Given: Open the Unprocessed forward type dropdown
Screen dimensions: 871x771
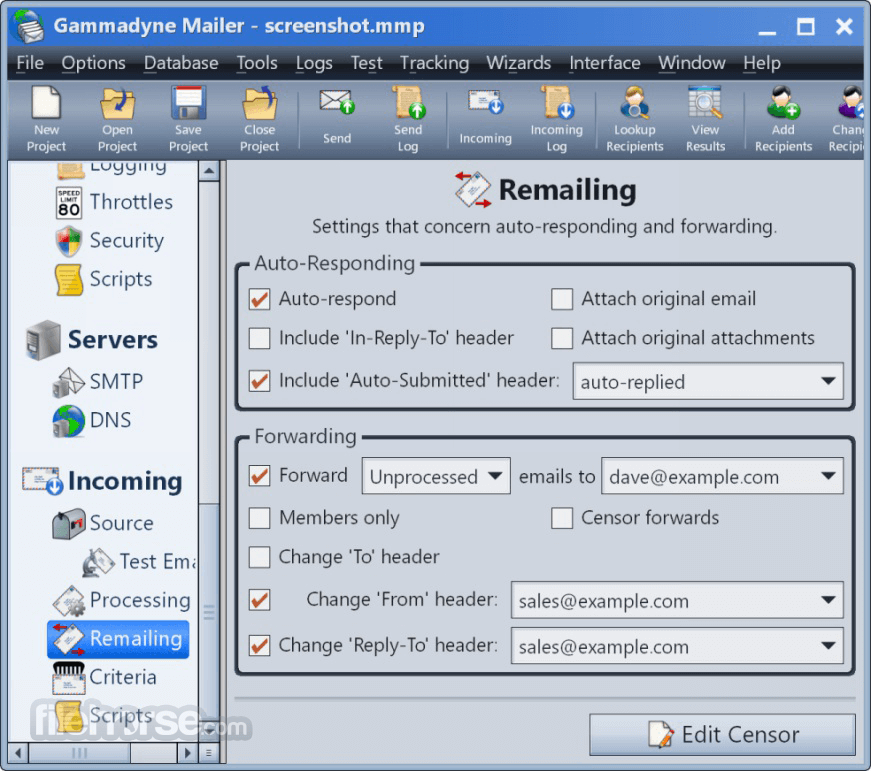Looking at the screenshot, I should (436, 476).
